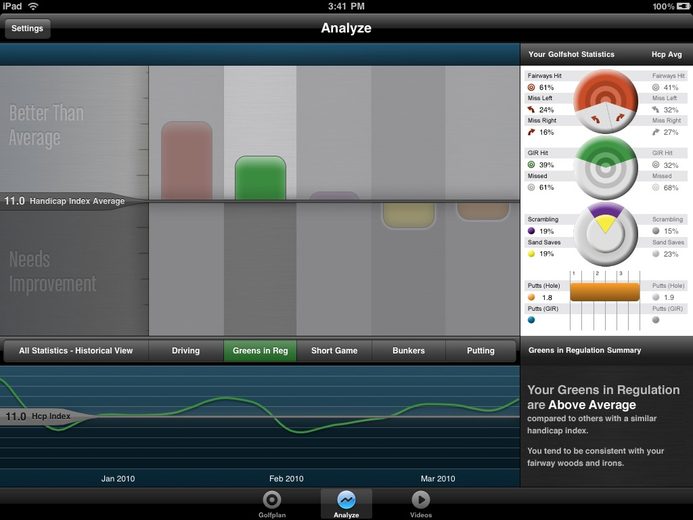Click the 11.0 Hcp Index marker
Image resolution: width=693 pixels, height=520 pixels.
[x=38, y=416]
